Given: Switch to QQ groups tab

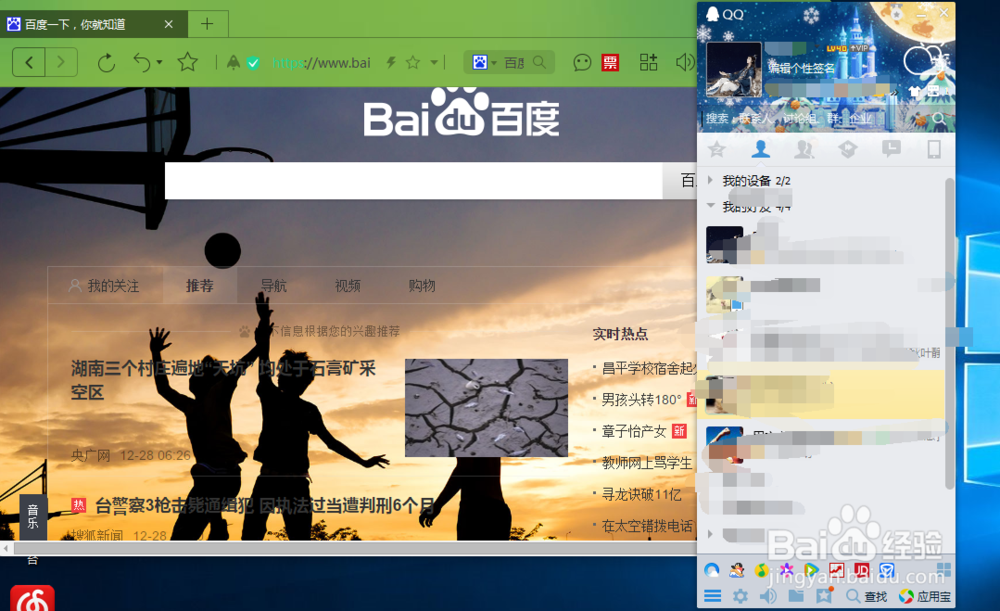Looking at the screenshot, I should pyautogui.click(x=804, y=149).
